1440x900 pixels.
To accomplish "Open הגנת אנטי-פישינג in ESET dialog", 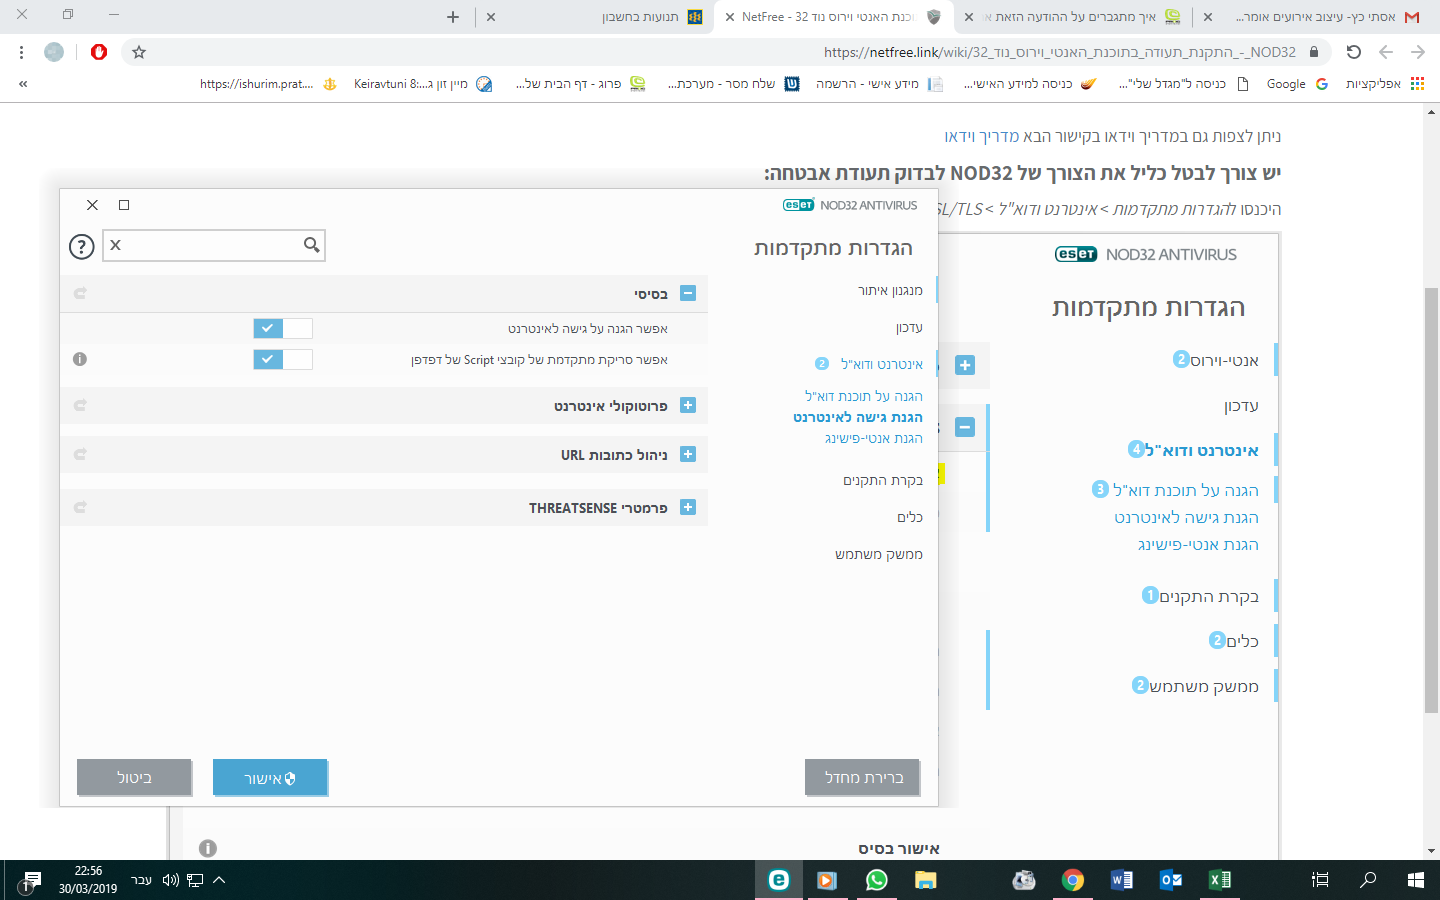I will coord(874,438).
